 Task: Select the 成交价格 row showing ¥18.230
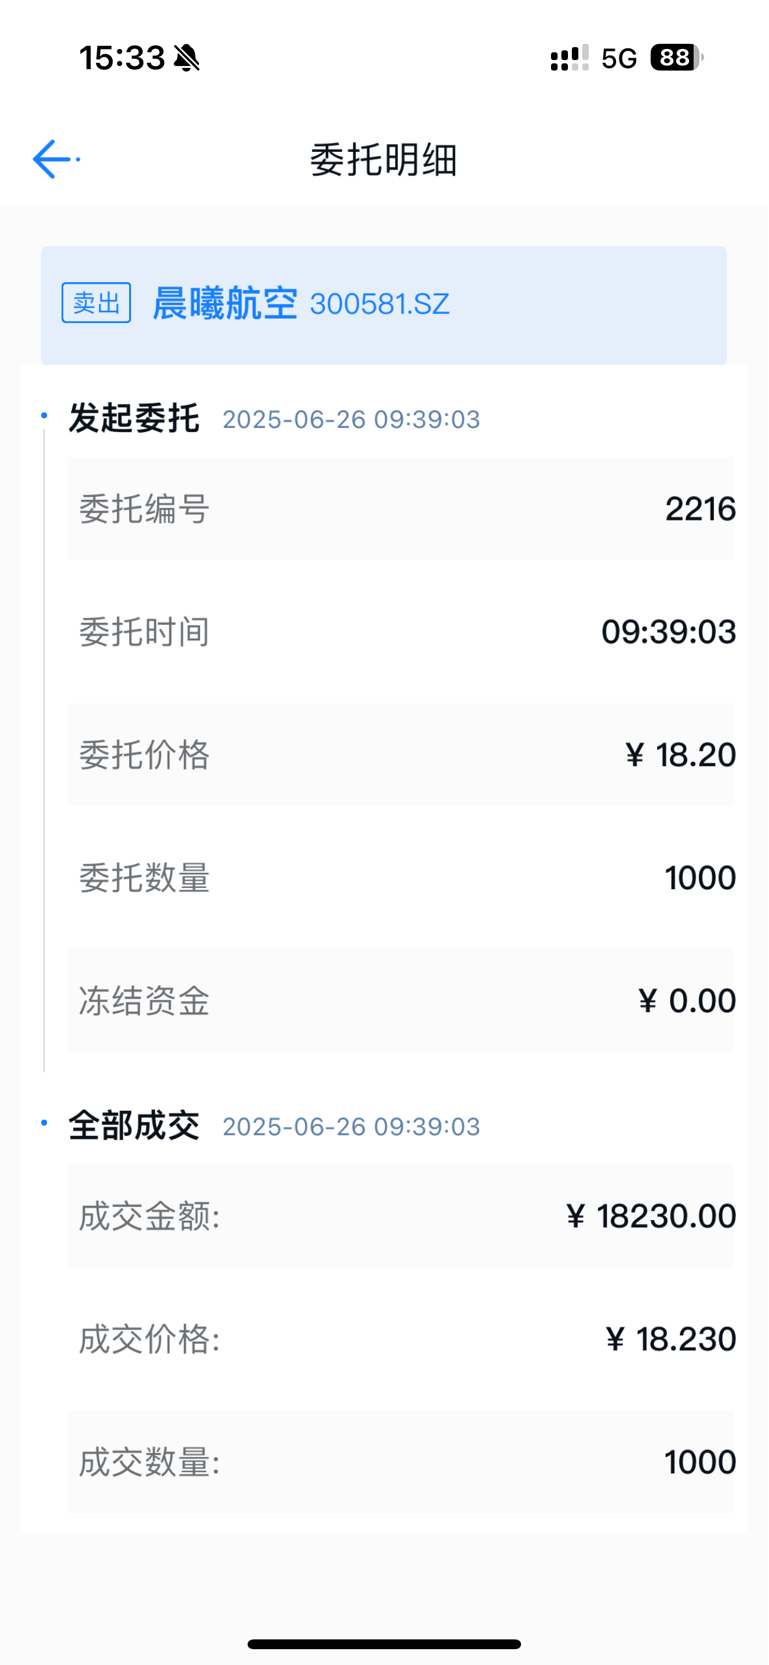coord(401,1339)
